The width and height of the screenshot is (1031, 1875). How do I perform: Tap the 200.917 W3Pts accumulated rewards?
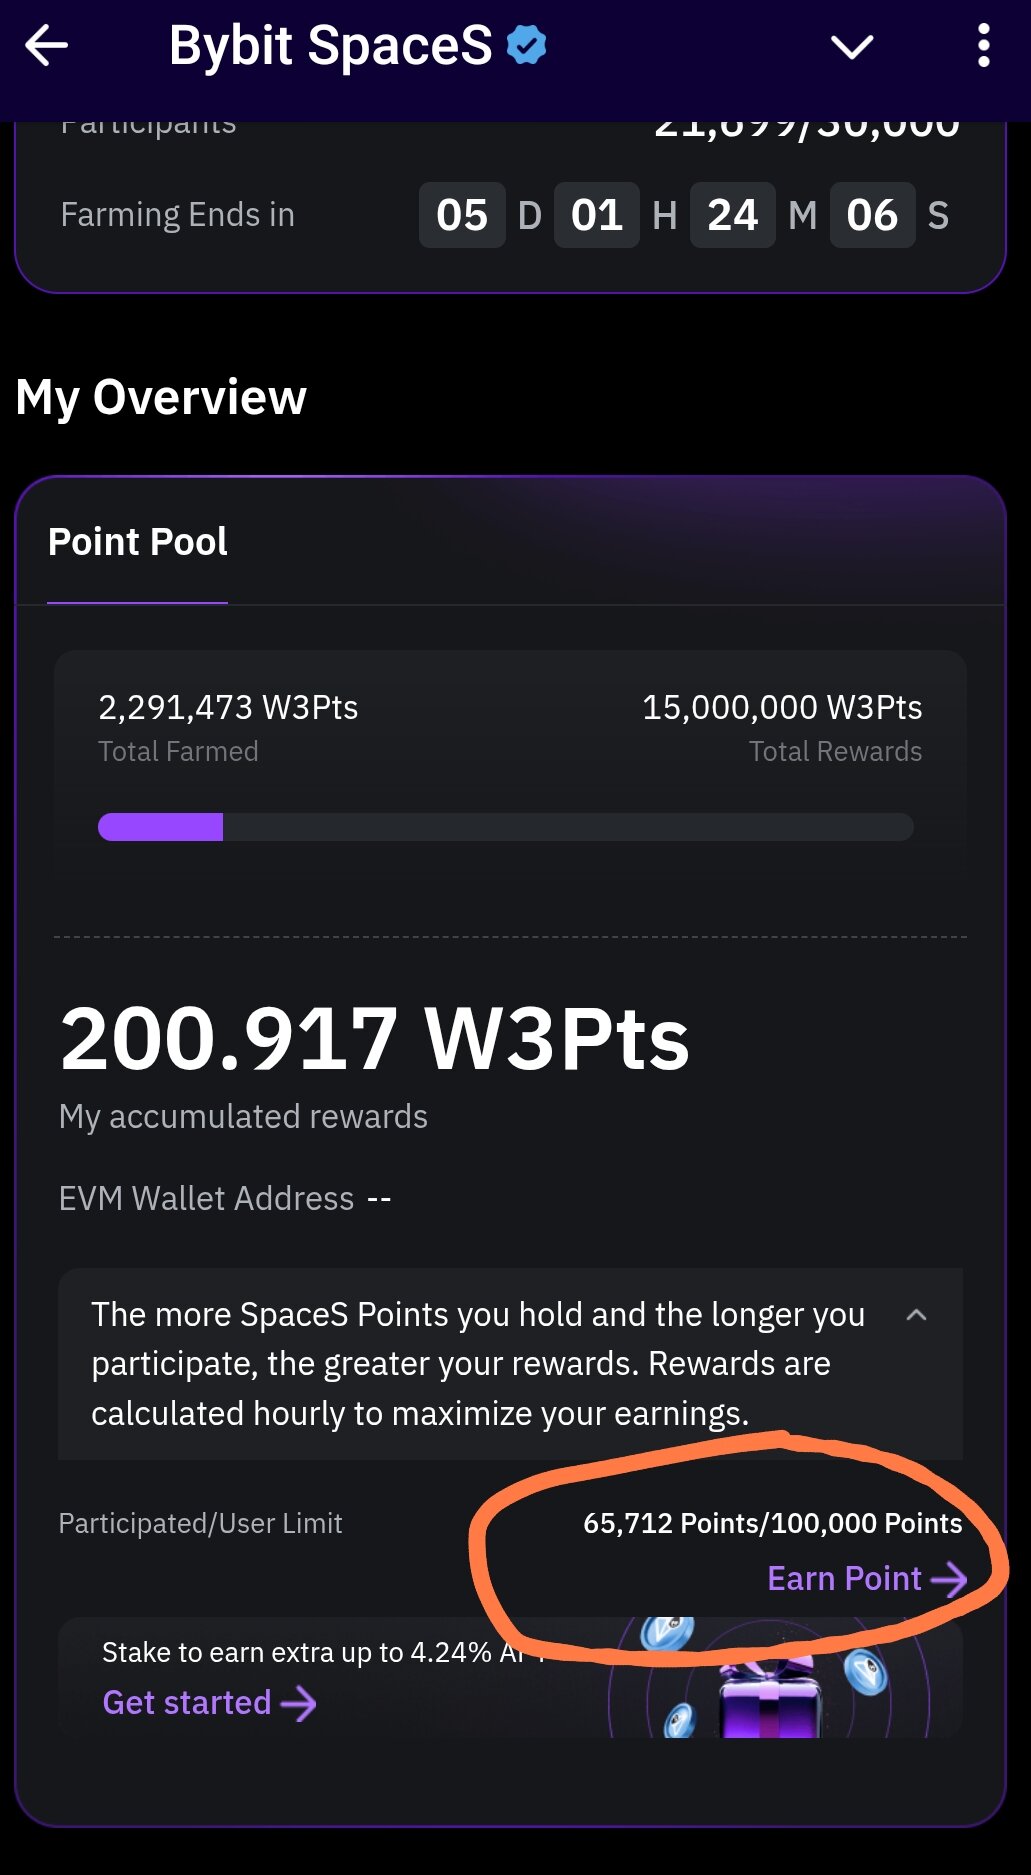click(x=375, y=1040)
